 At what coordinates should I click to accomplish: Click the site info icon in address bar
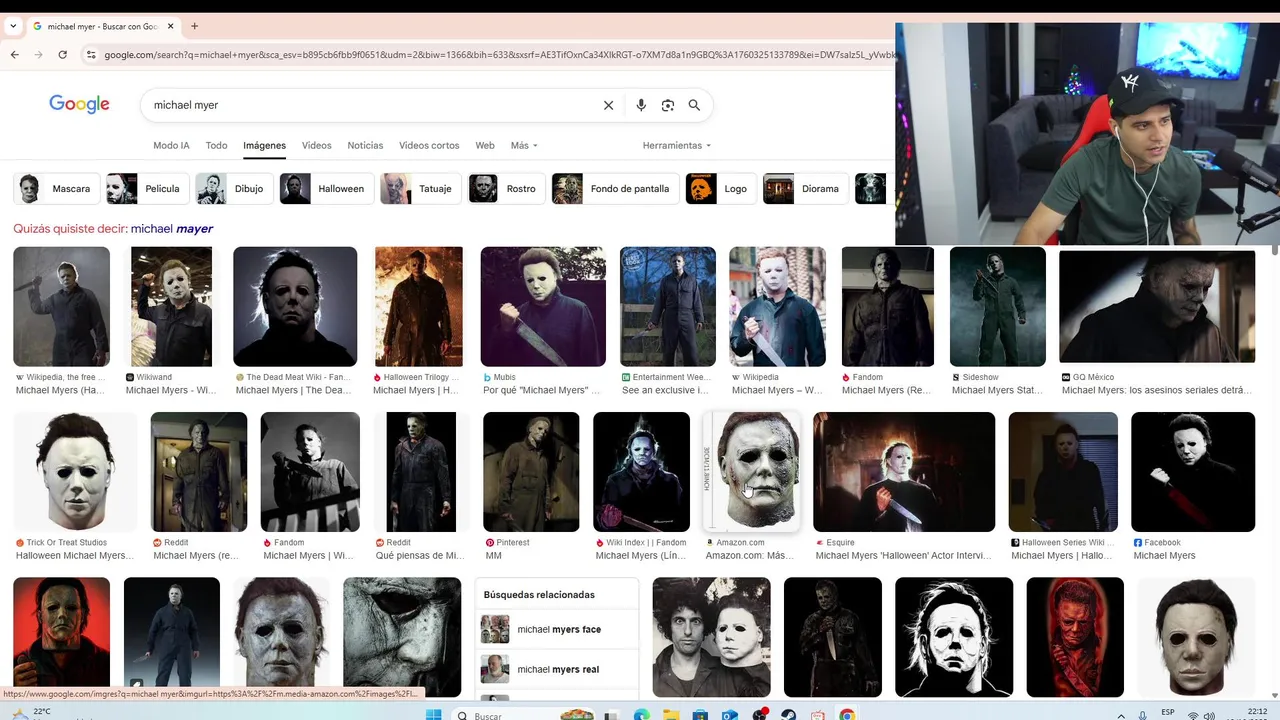[x=90, y=54]
